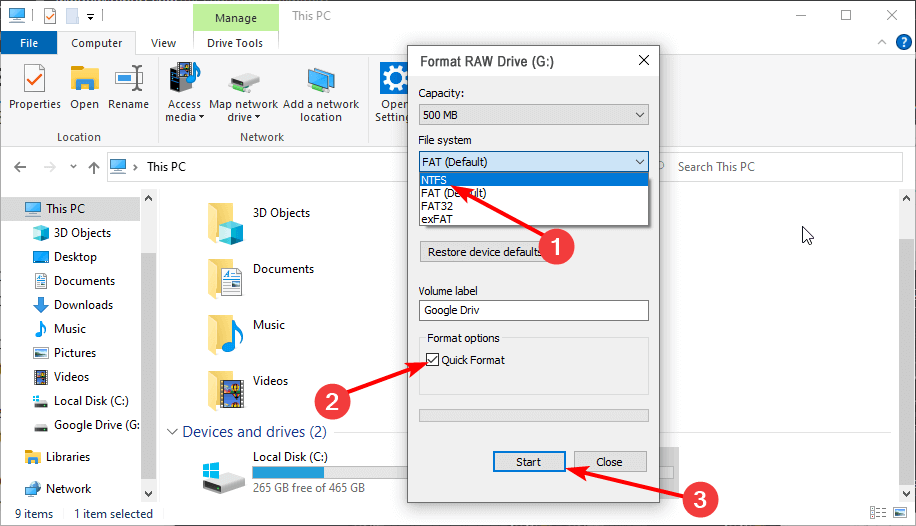This screenshot has width=916, height=526.
Task: Open Videos folder icon in main pane
Action: (225, 390)
